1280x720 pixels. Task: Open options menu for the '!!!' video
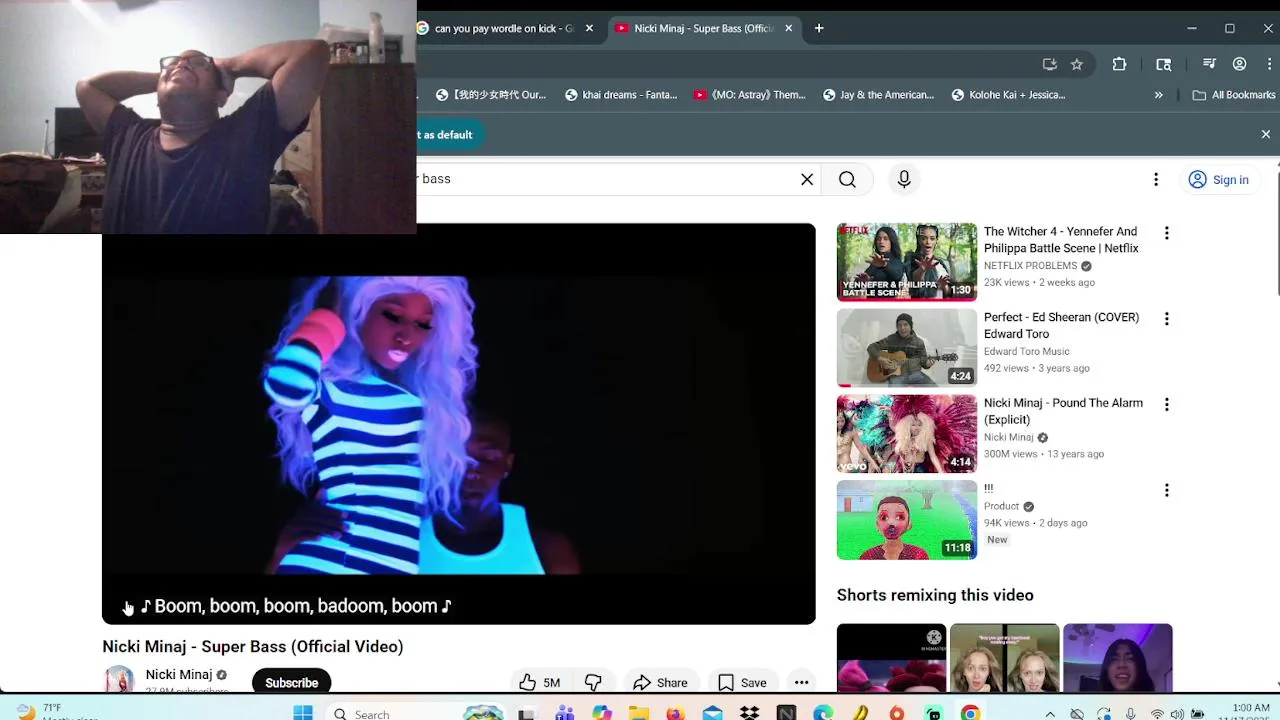point(1166,491)
